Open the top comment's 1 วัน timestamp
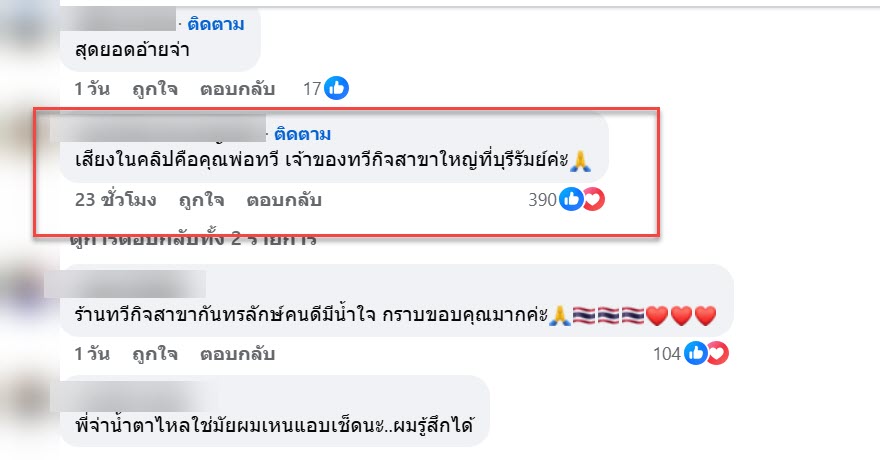 coord(92,89)
